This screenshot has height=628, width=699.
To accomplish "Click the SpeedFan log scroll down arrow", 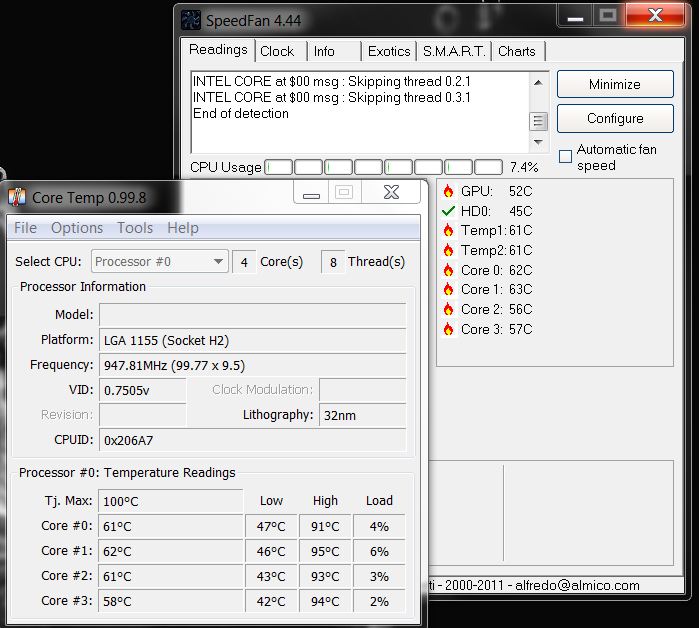I will coord(538,142).
